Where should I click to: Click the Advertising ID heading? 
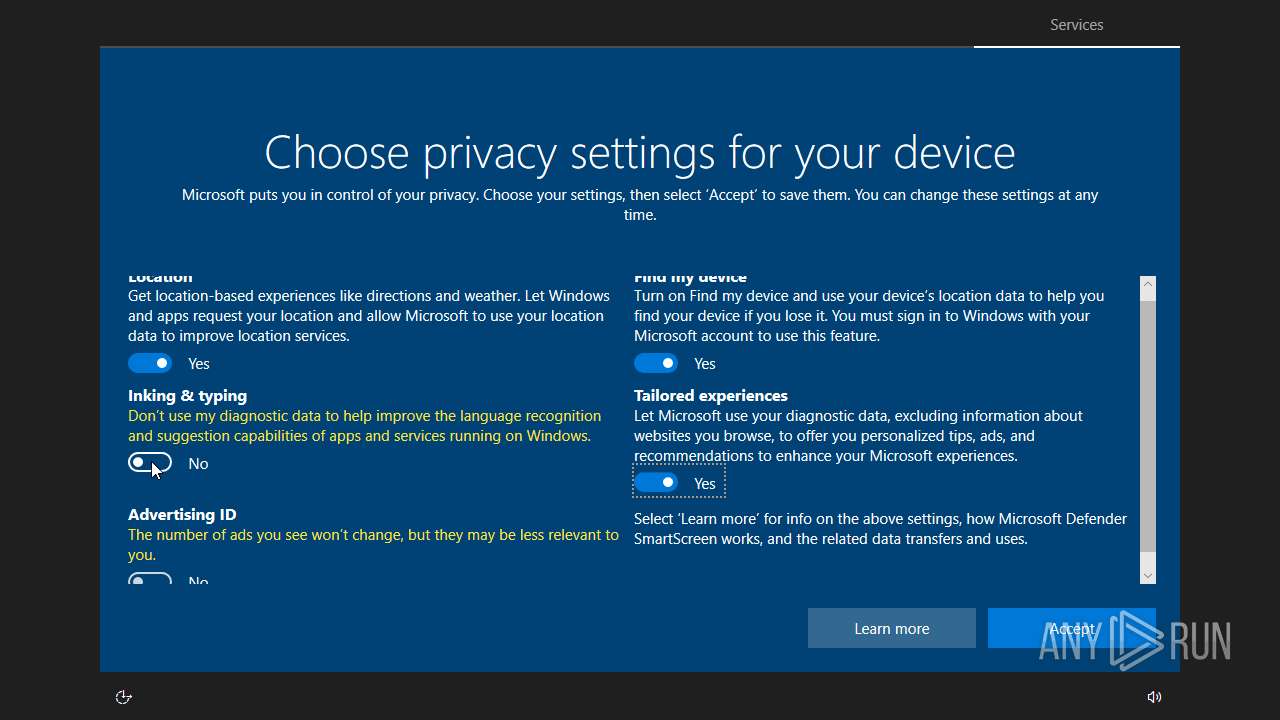point(182,514)
